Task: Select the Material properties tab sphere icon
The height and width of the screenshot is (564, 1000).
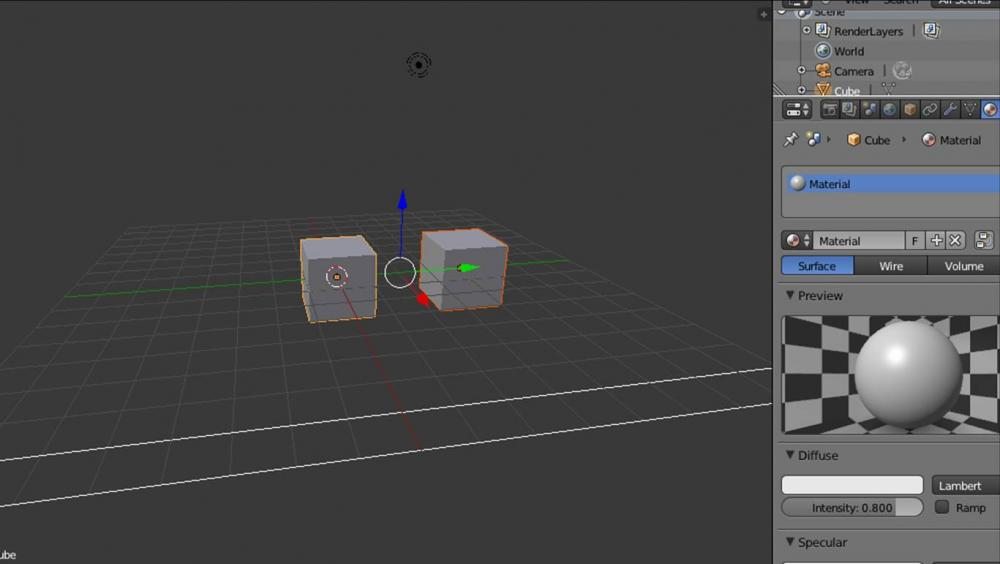Action: (x=990, y=110)
